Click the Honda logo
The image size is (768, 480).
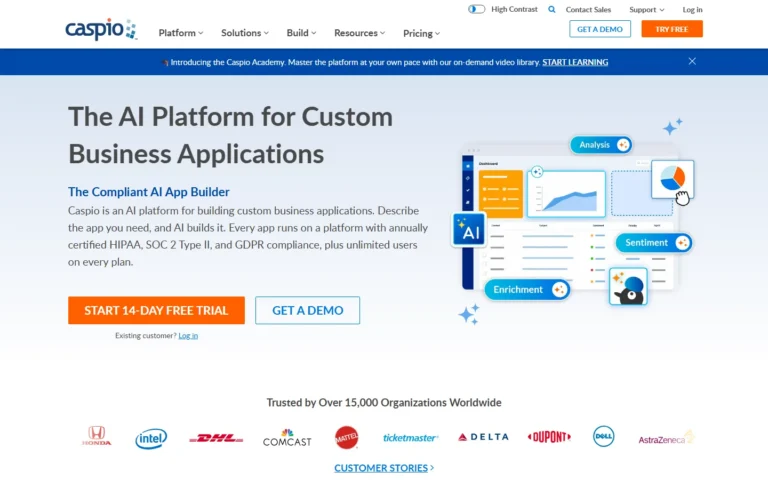click(x=96, y=436)
